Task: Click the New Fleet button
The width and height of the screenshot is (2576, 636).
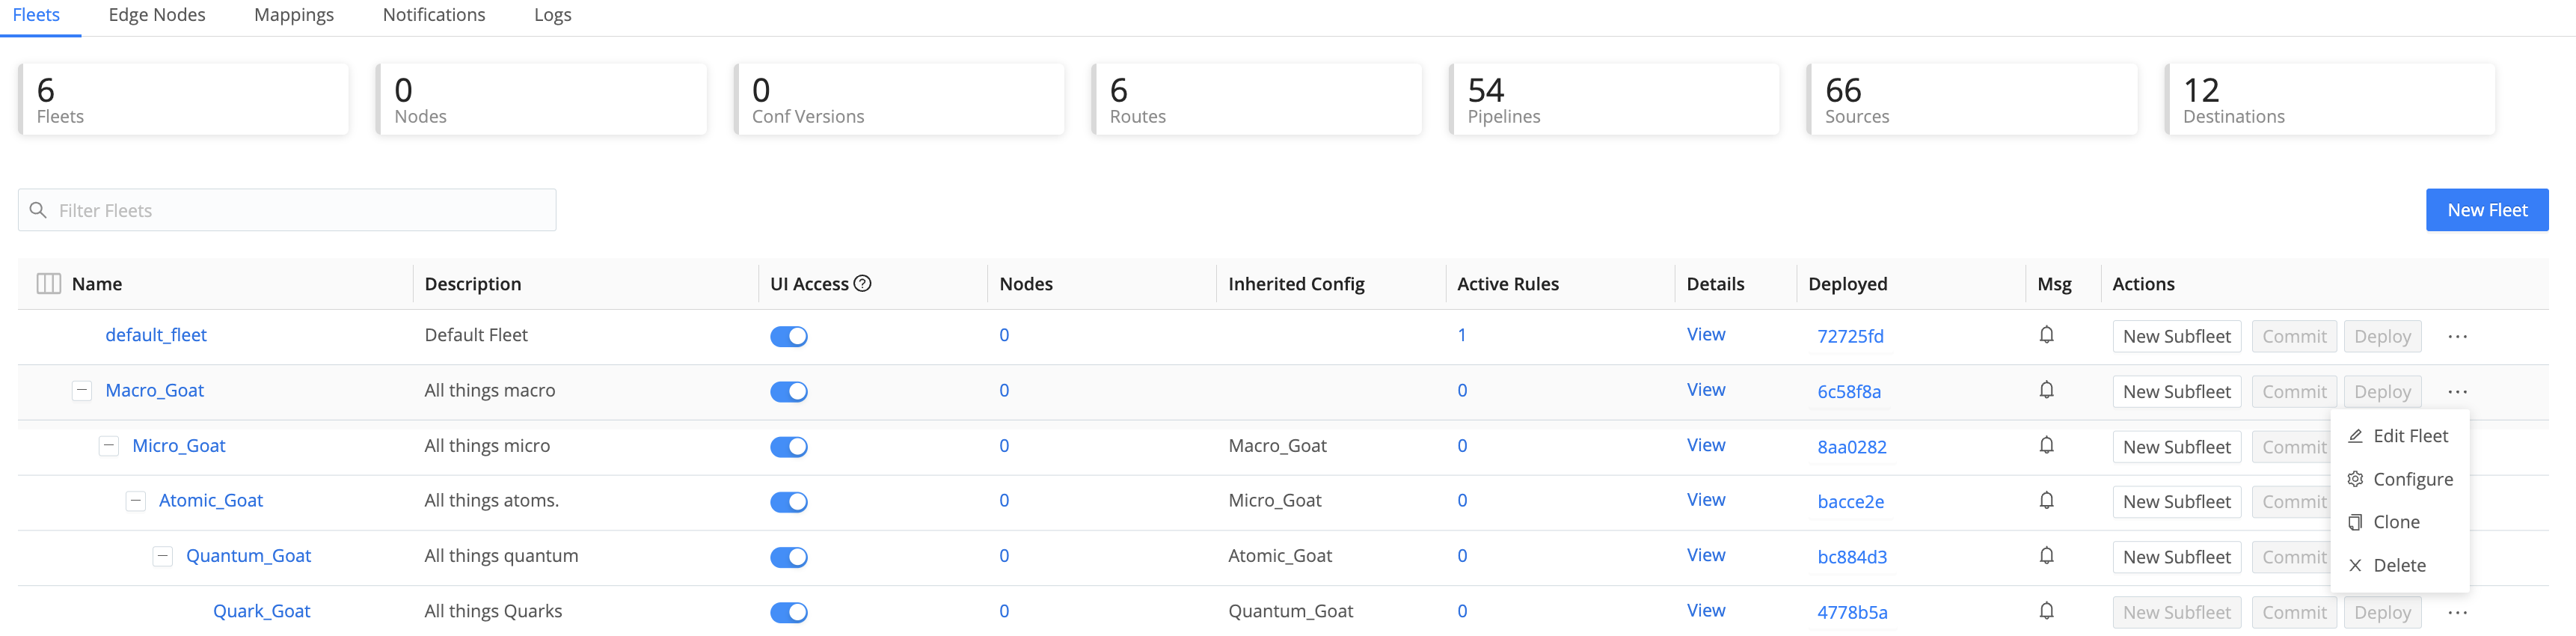Action: (2486, 210)
